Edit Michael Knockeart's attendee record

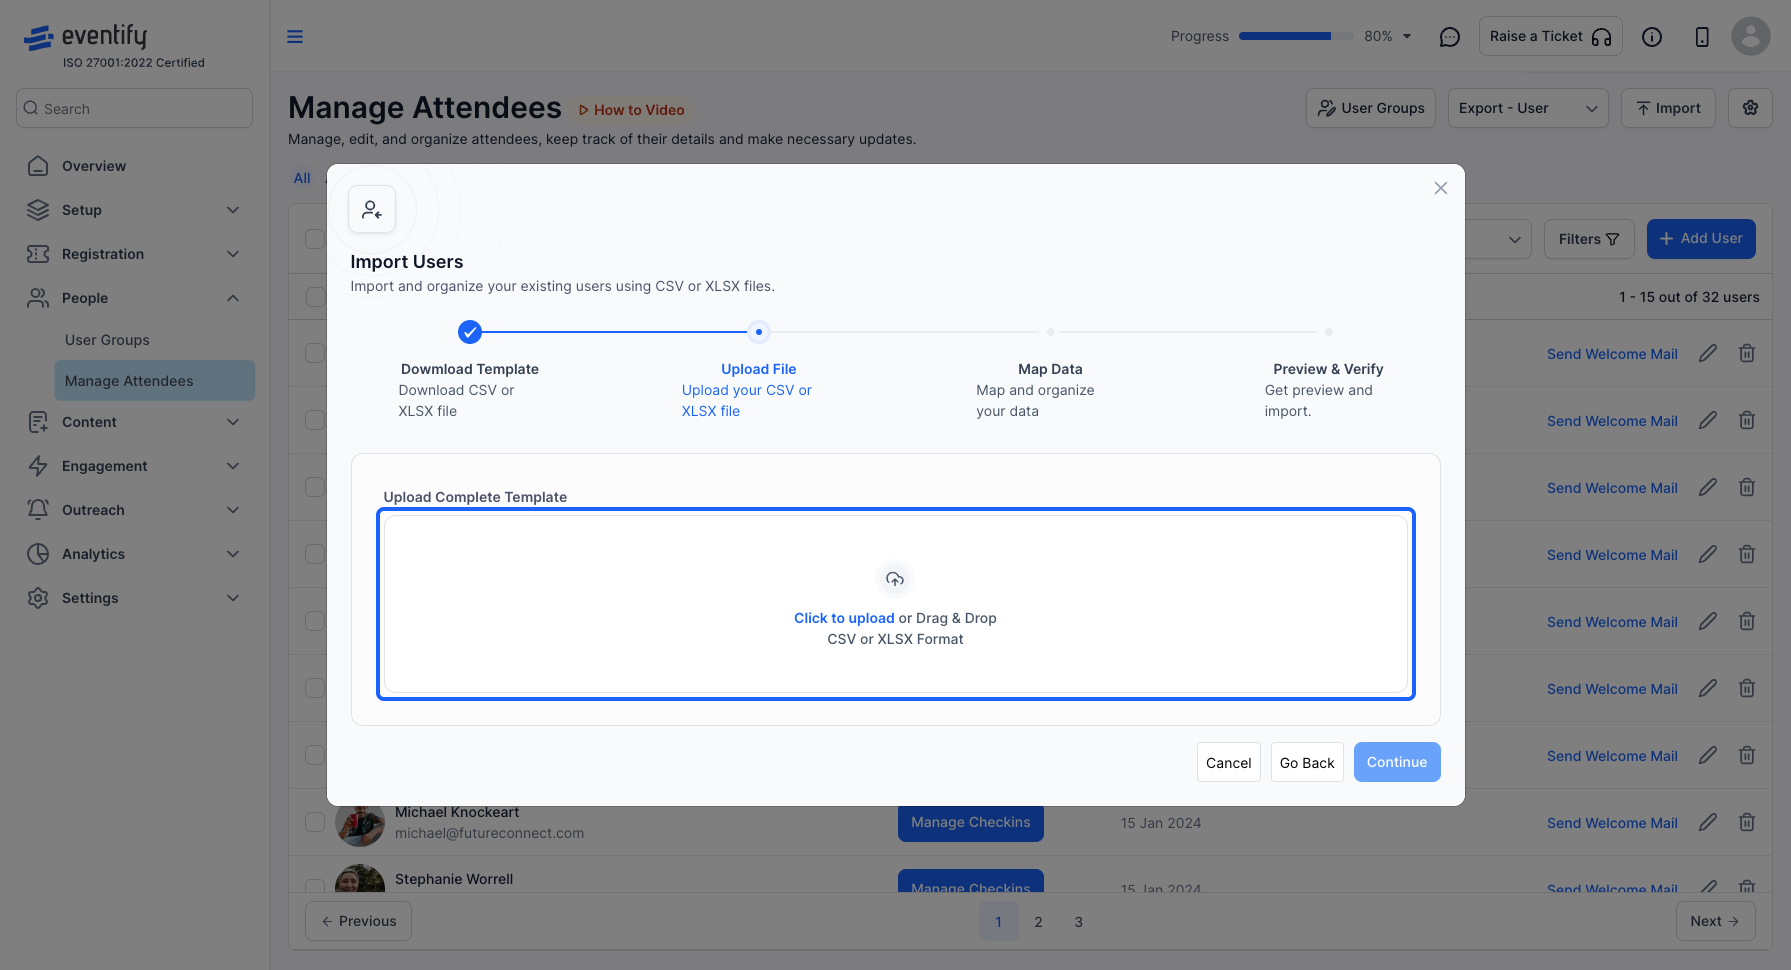click(1708, 822)
